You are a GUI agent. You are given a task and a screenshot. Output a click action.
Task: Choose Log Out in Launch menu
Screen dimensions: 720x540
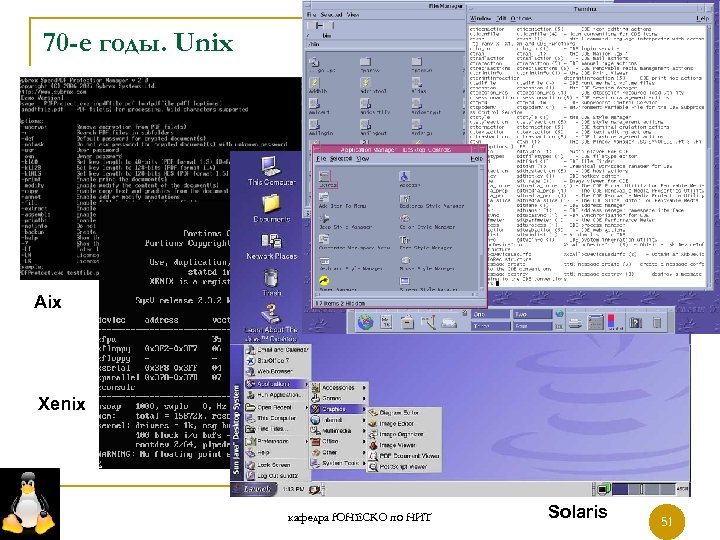coord(277,476)
